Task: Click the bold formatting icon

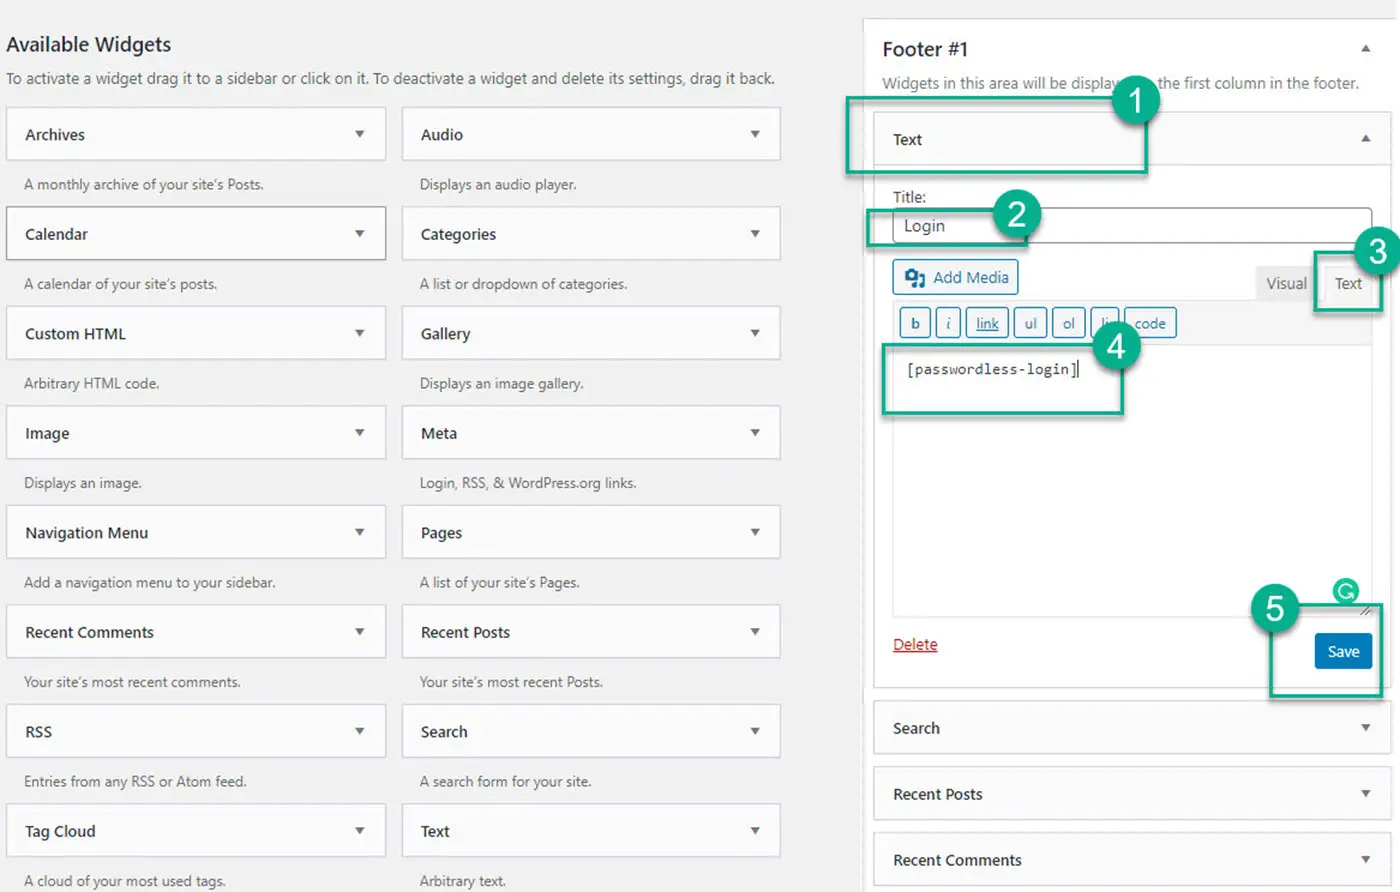Action: [914, 322]
